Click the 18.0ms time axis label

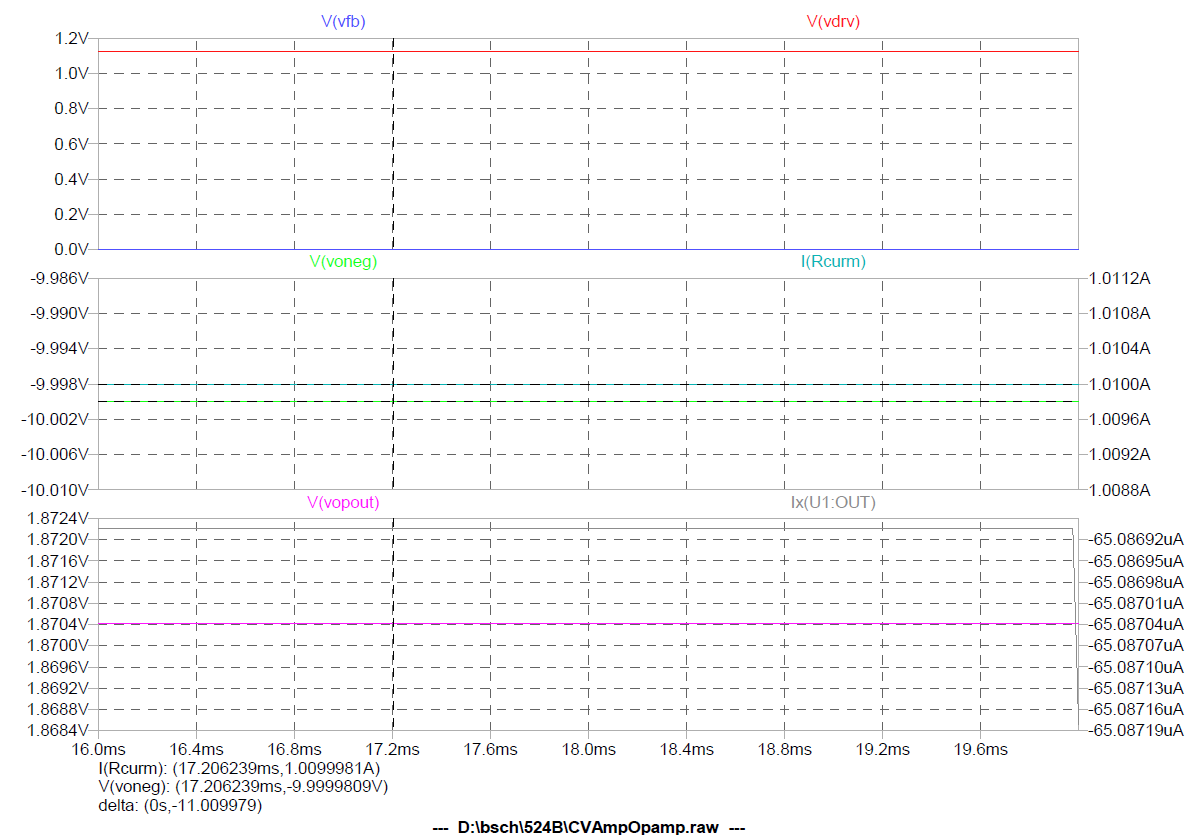(x=588, y=749)
